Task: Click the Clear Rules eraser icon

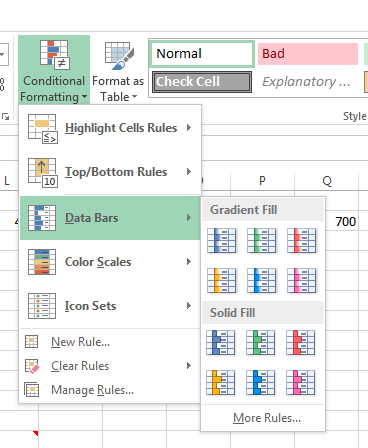Action: click(32, 366)
